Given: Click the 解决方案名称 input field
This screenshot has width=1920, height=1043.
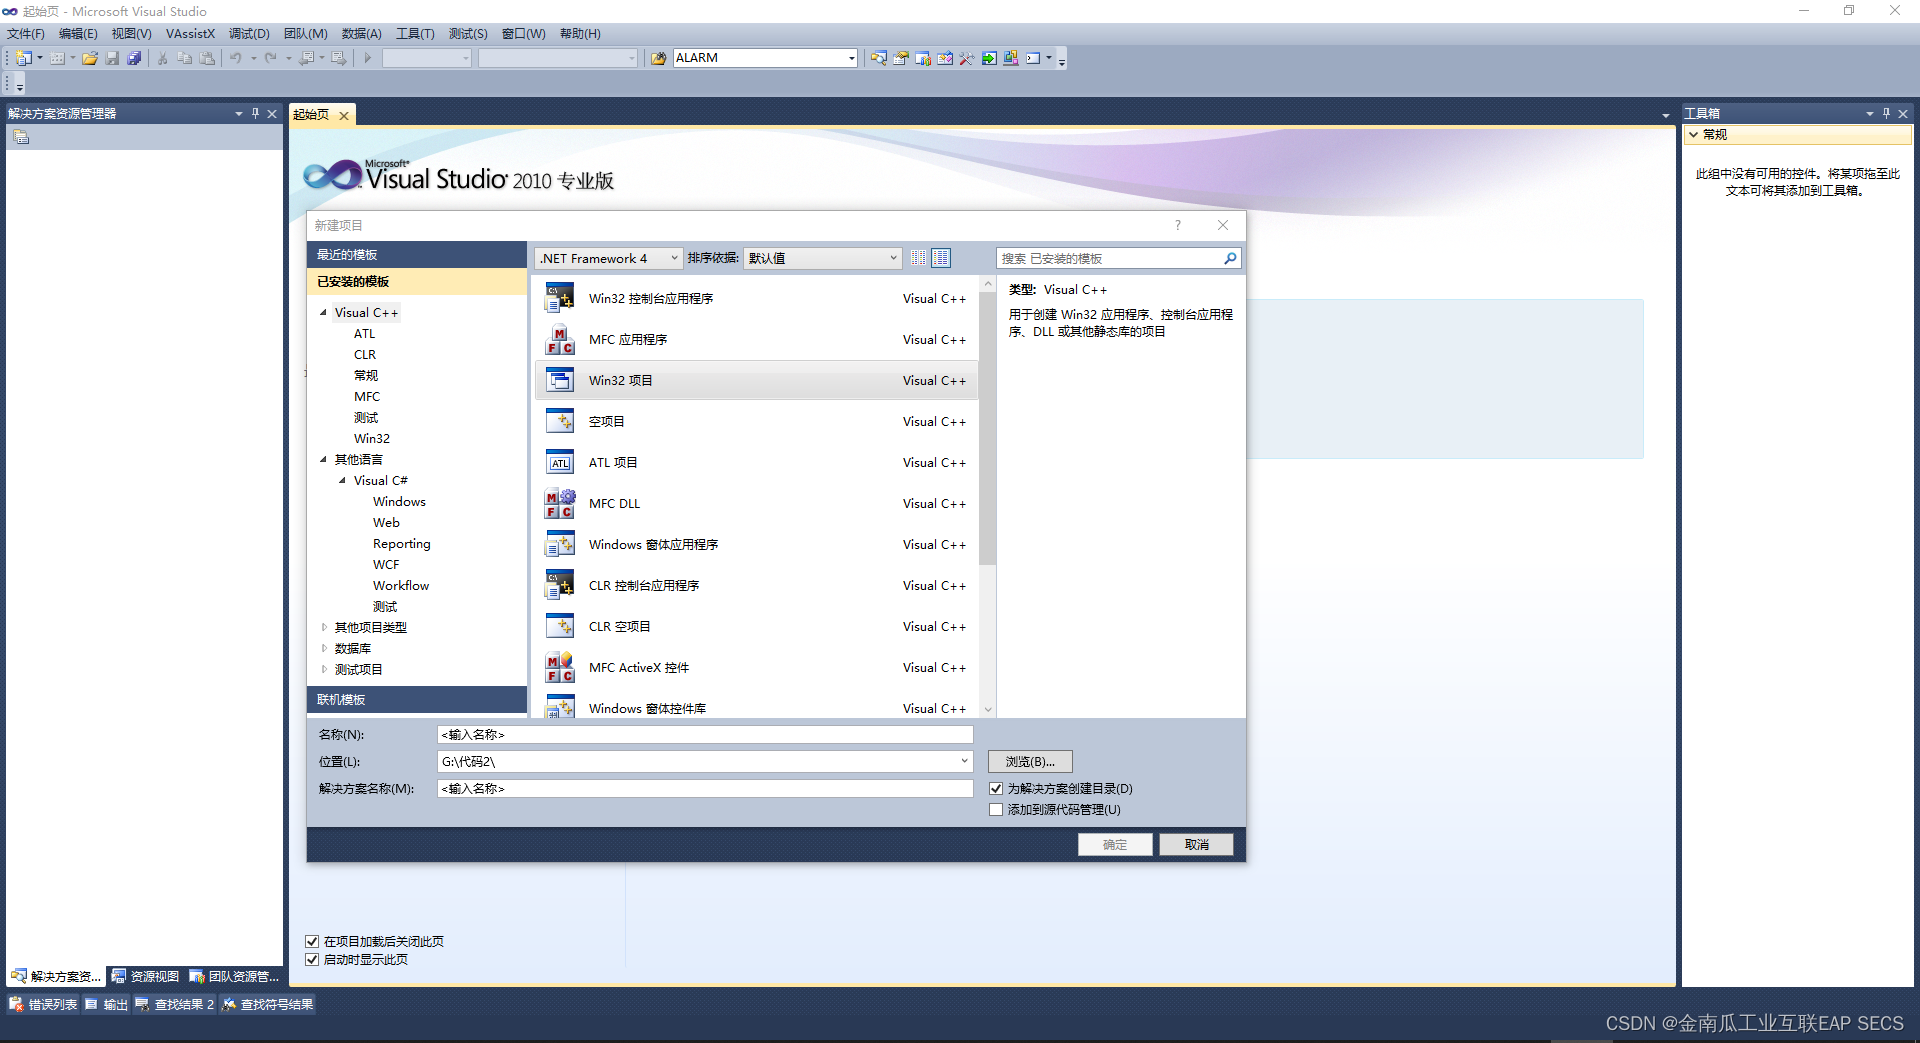Looking at the screenshot, I should (705, 788).
